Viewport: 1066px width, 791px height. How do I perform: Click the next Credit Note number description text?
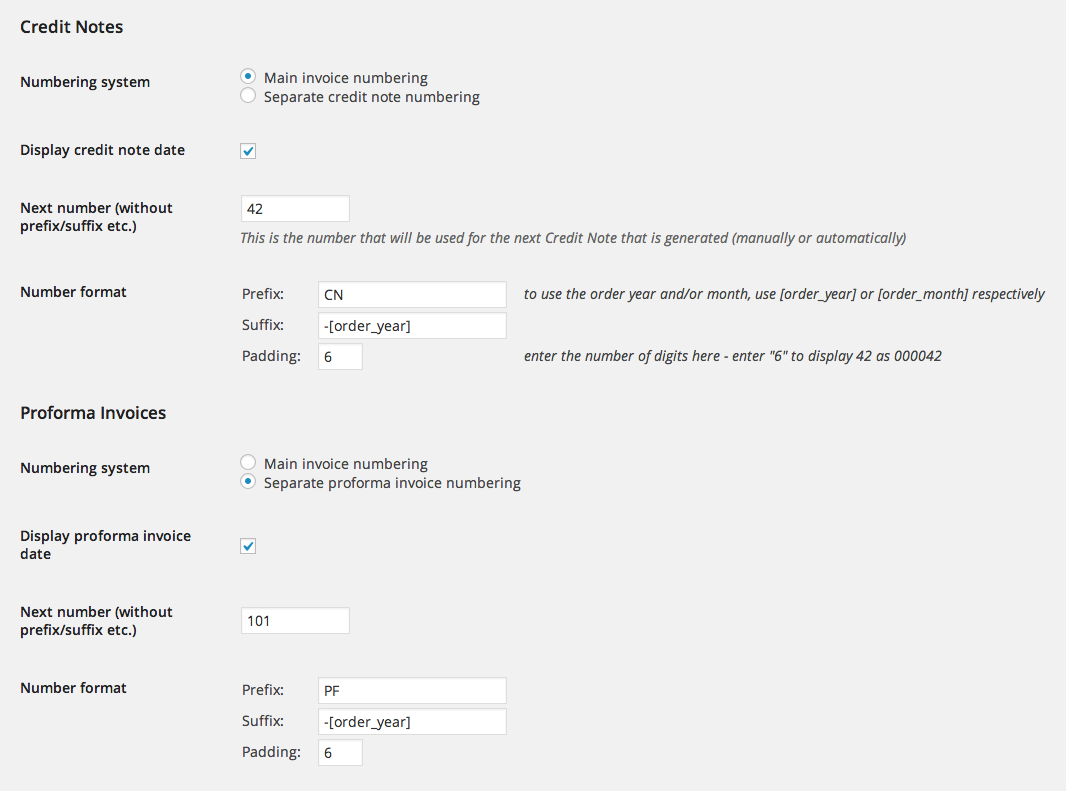tap(572, 238)
